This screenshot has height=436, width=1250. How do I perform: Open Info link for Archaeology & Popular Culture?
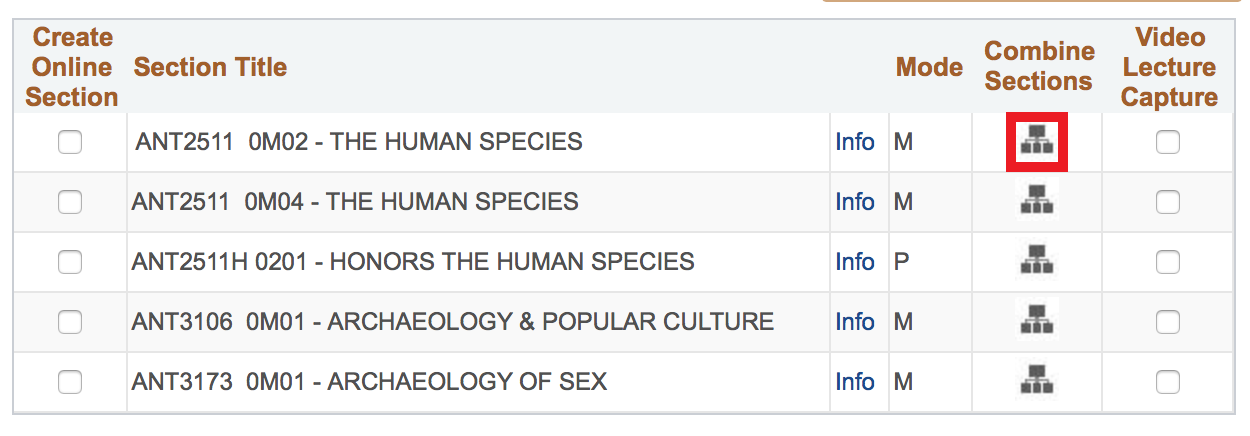click(x=855, y=322)
